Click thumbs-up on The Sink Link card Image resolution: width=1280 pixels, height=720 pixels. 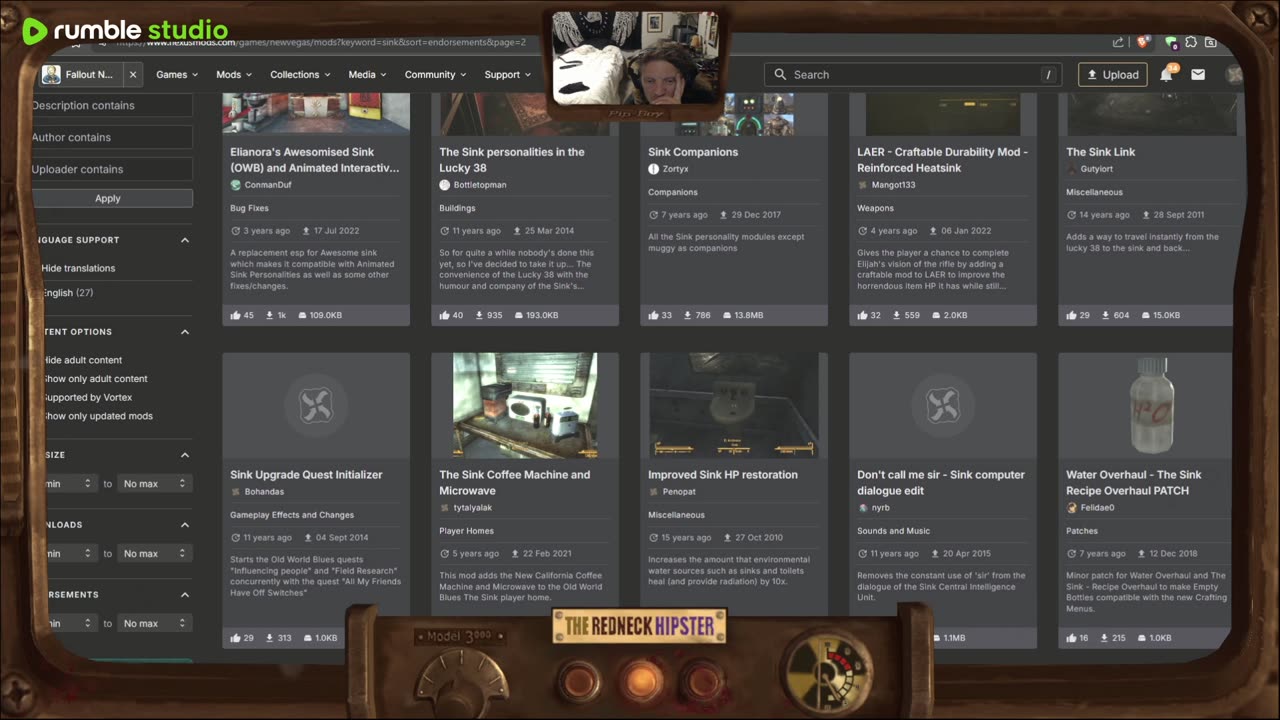click(1072, 315)
